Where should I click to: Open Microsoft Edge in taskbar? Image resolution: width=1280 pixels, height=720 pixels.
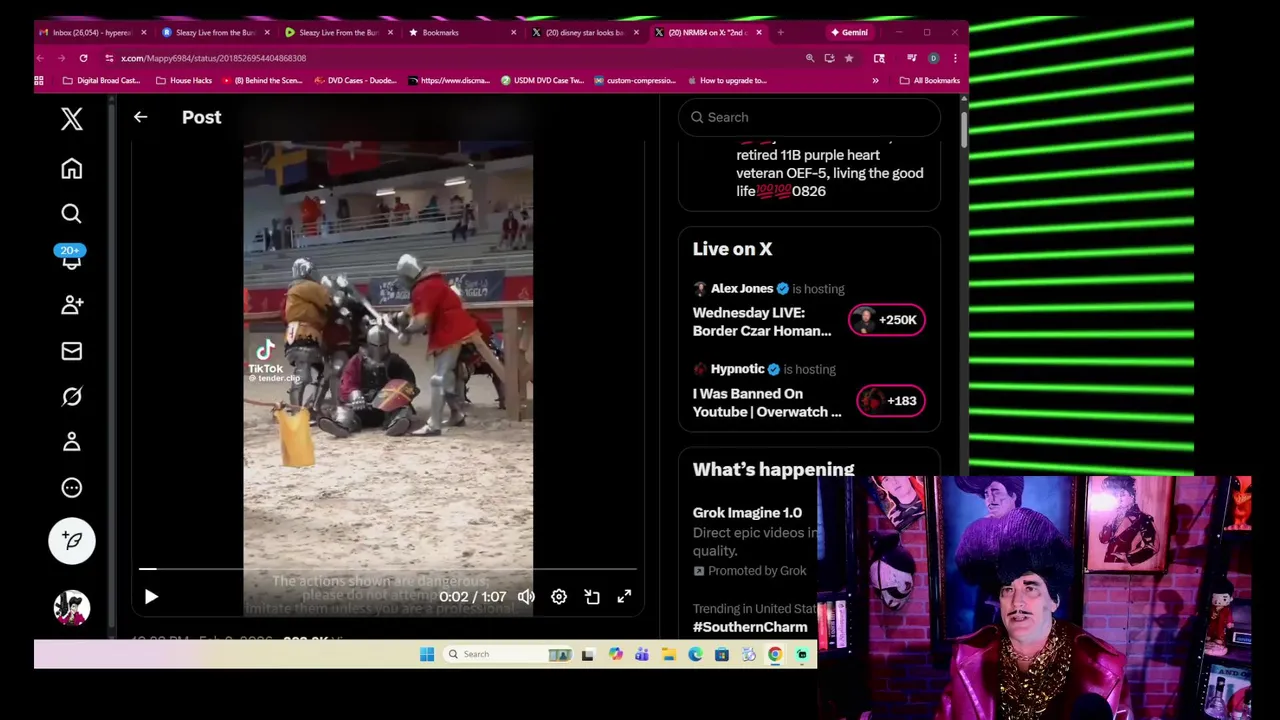(695, 654)
